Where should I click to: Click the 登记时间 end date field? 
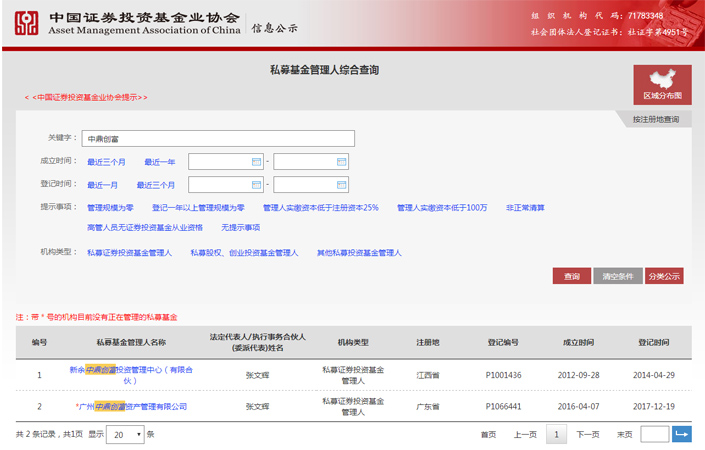click(311, 185)
